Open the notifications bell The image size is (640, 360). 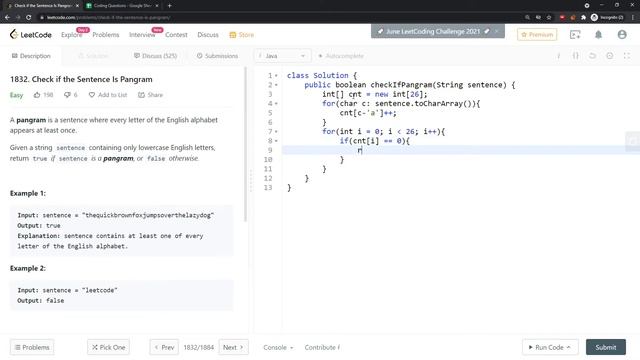598,35
